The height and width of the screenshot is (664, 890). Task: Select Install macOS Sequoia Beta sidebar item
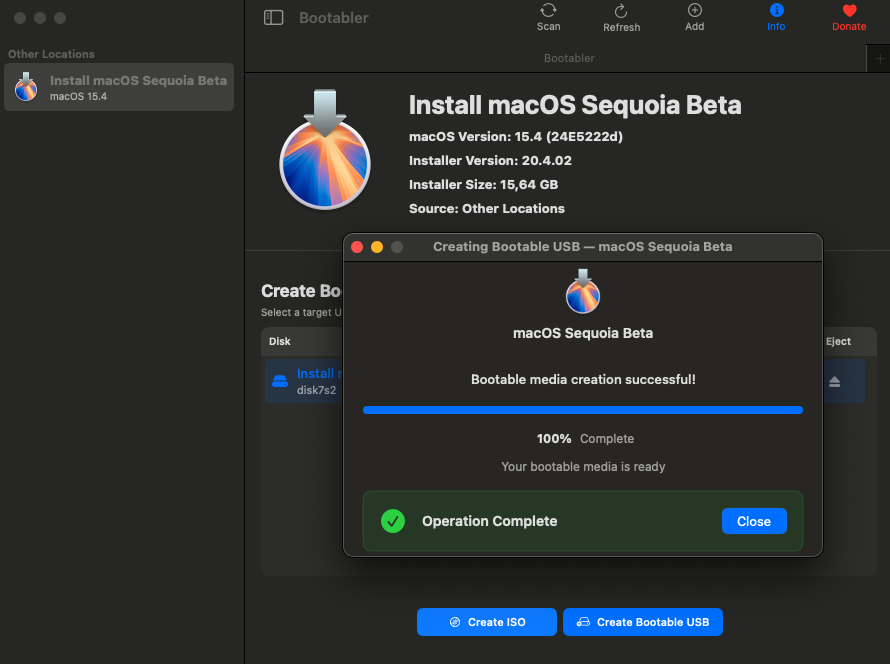pyautogui.click(x=119, y=87)
